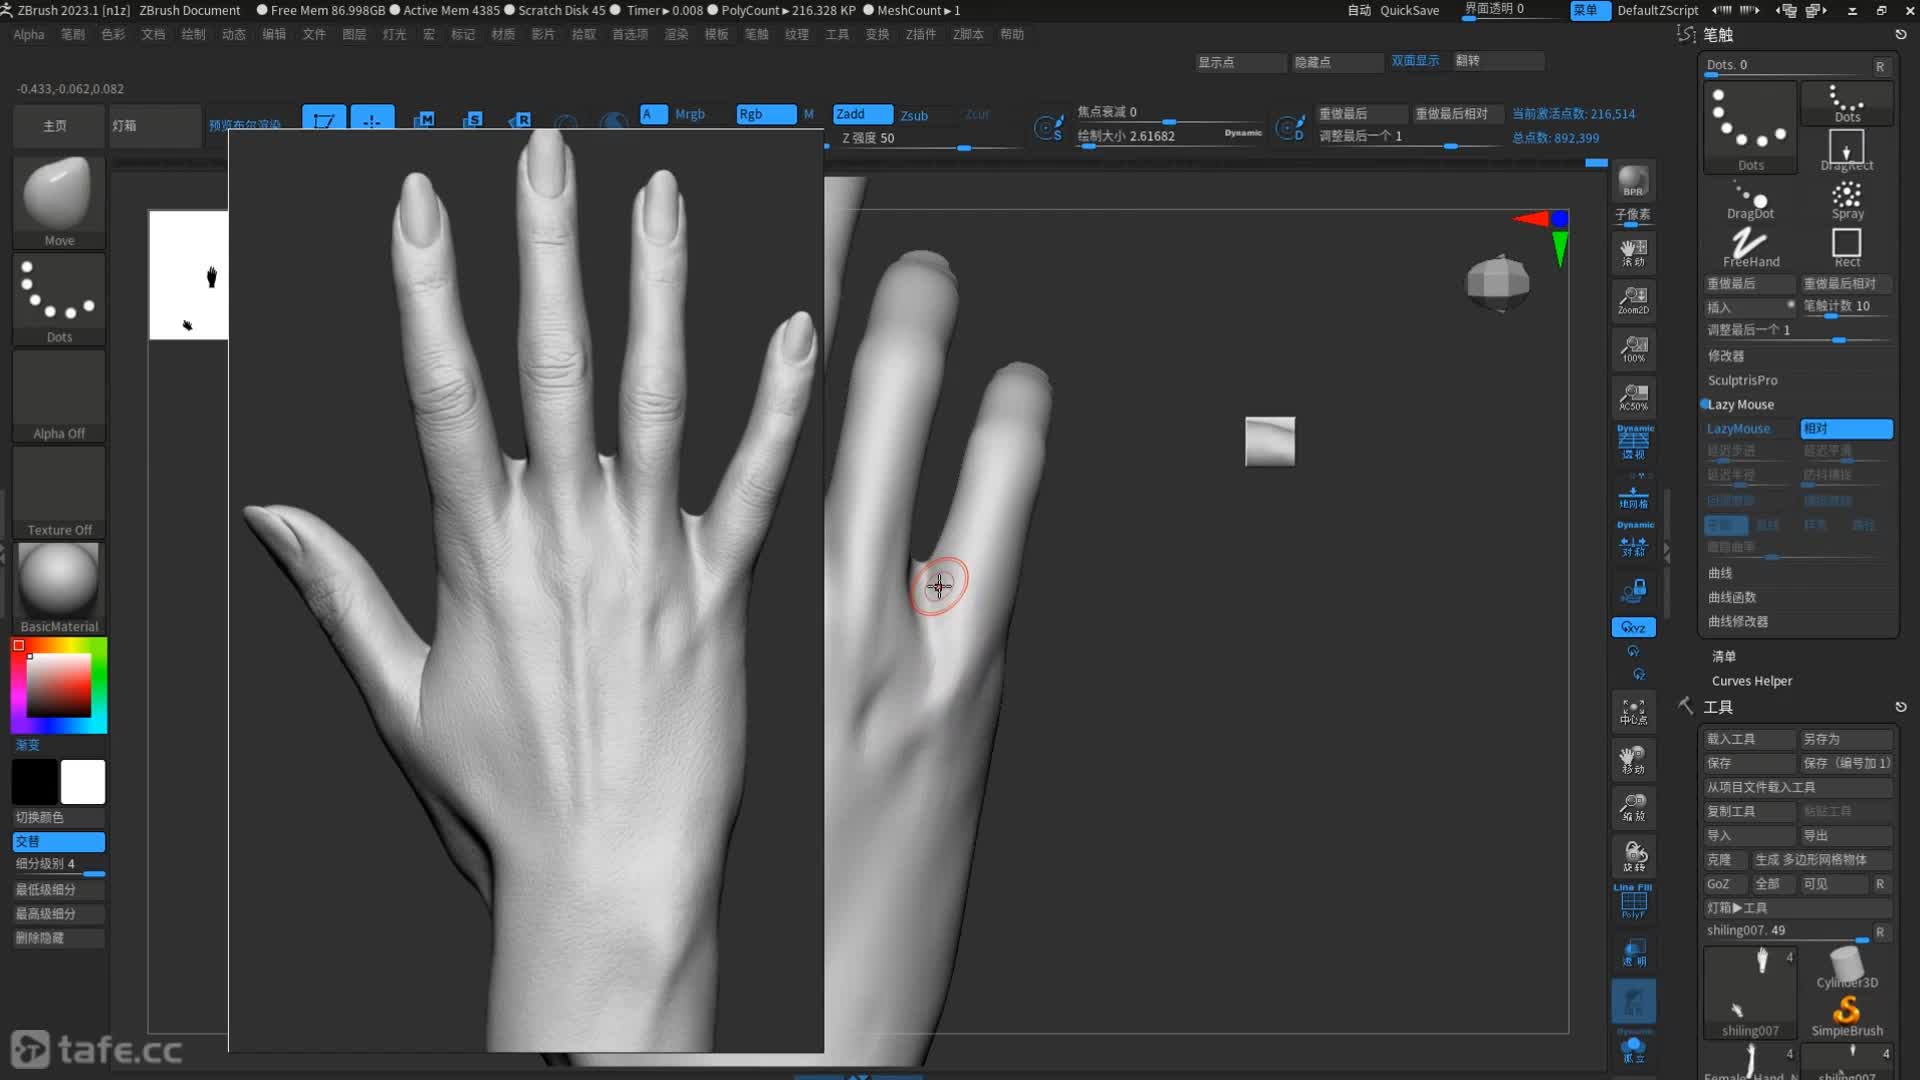Toggle the Rgb channel button
This screenshot has height=1080, width=1920.
pos(766,114)
